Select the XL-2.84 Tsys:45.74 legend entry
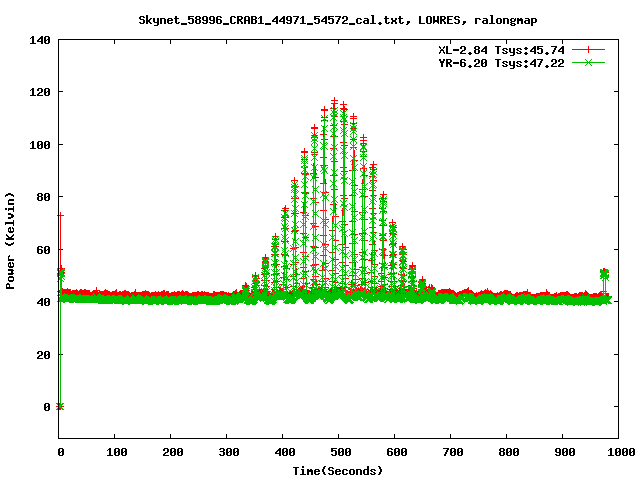Screen dimensions: 640x480 click(501, 50)
